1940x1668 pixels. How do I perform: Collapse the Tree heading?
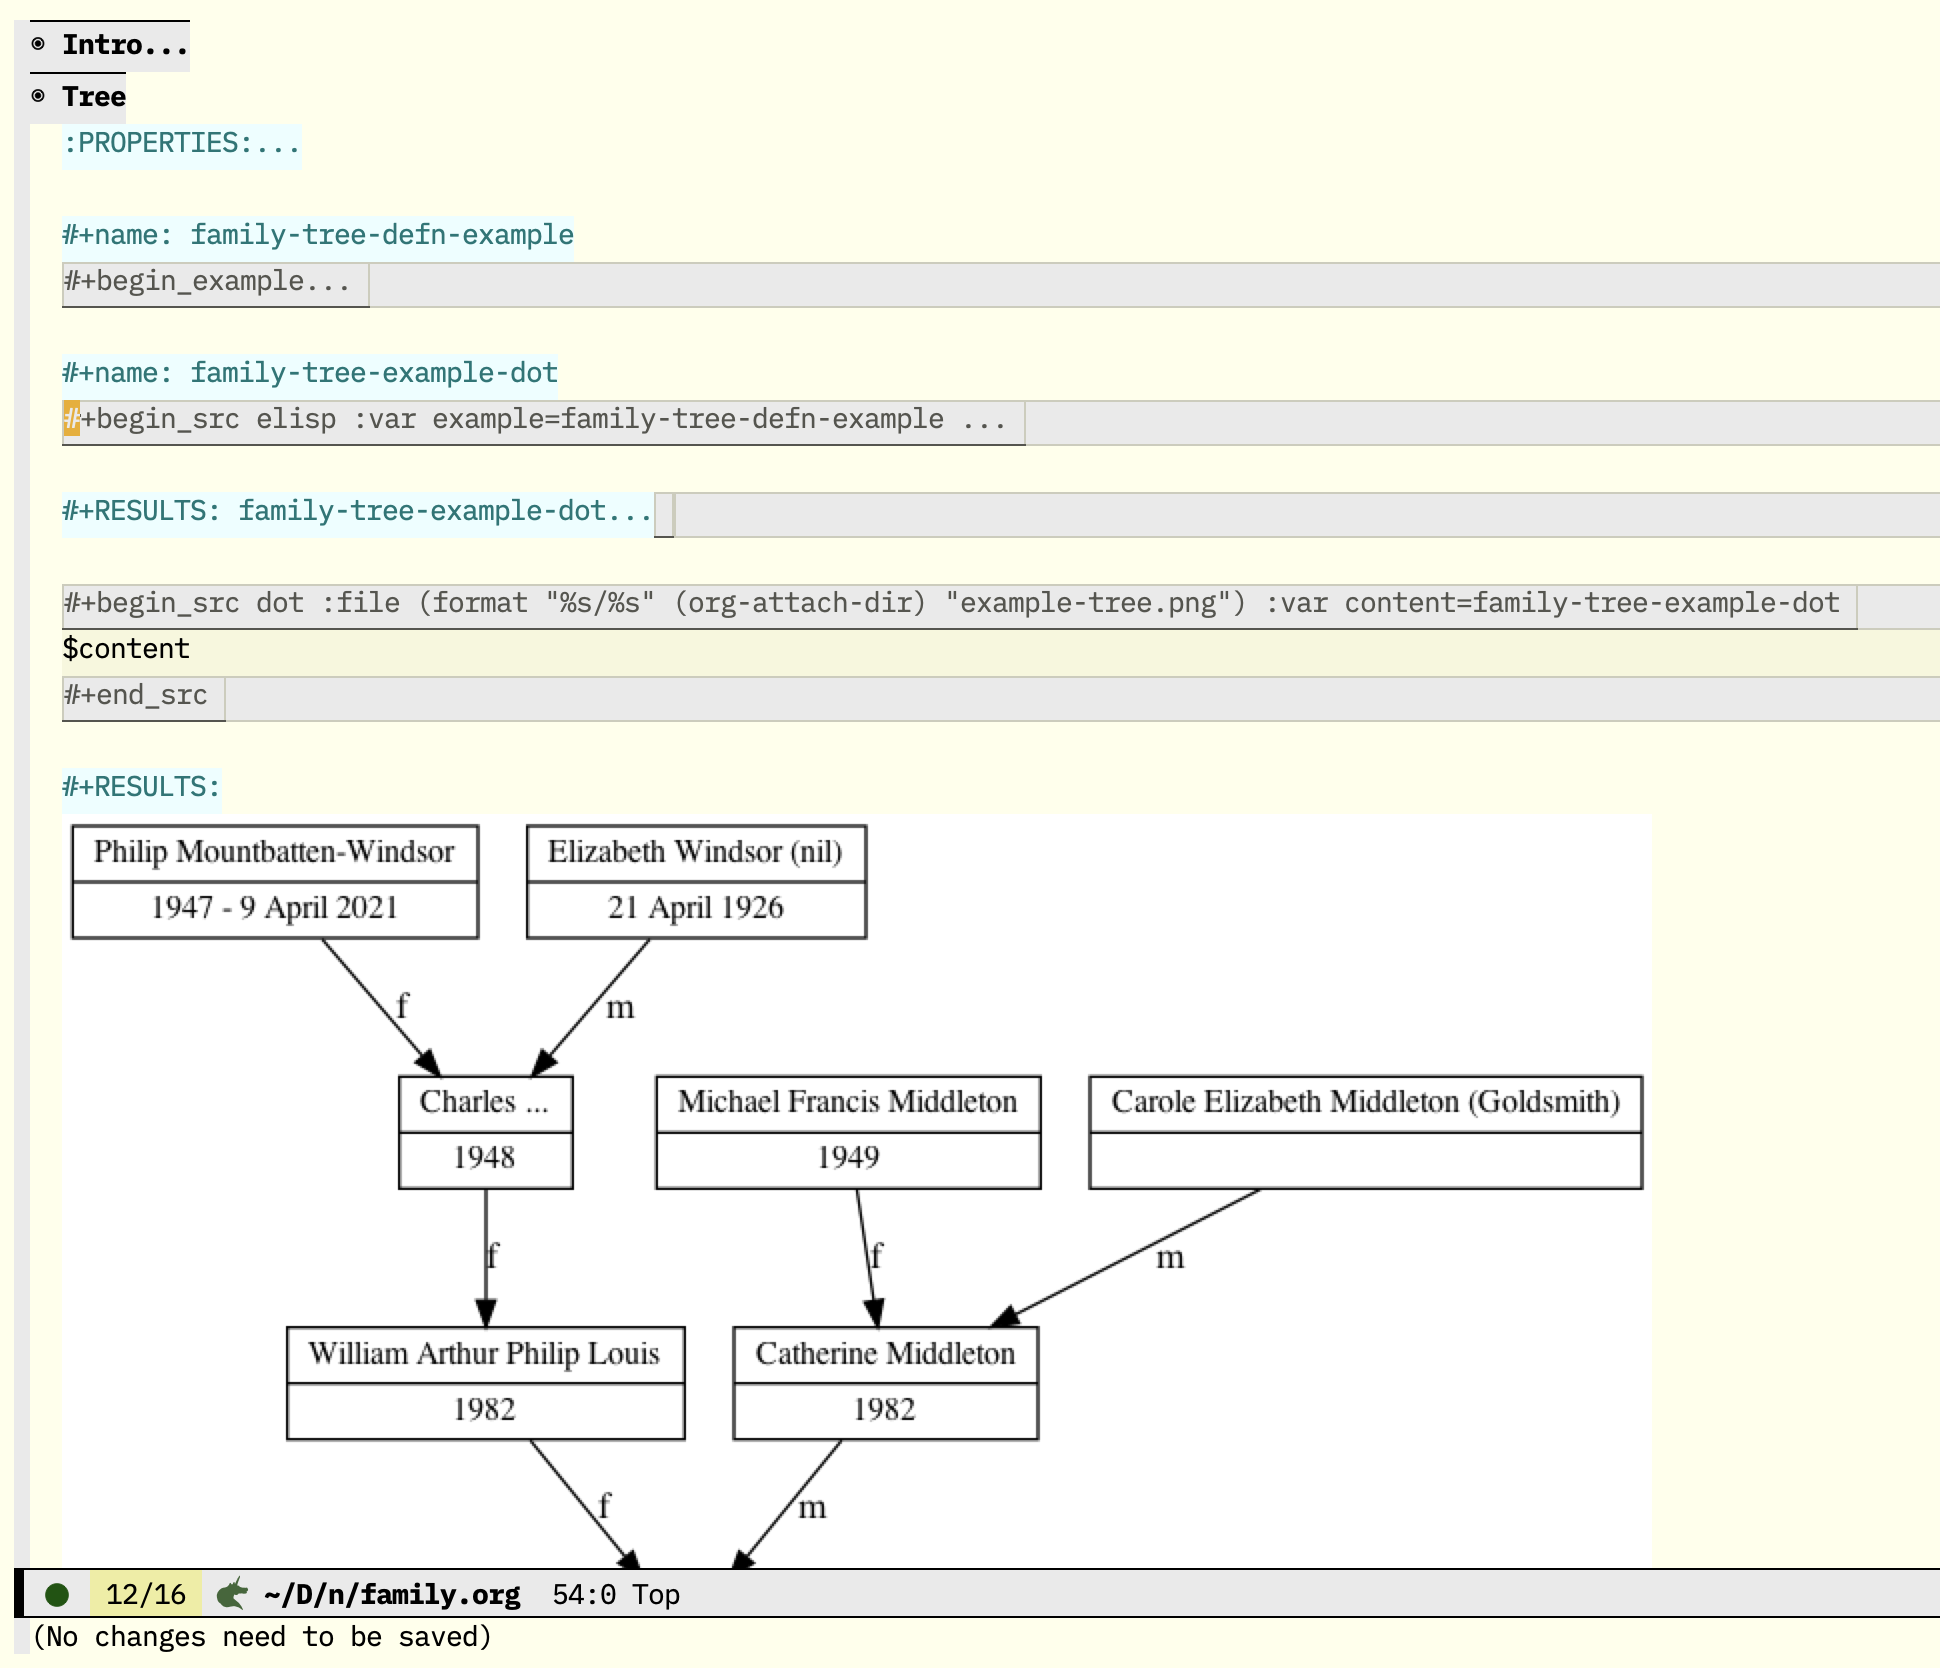(94, 97)
